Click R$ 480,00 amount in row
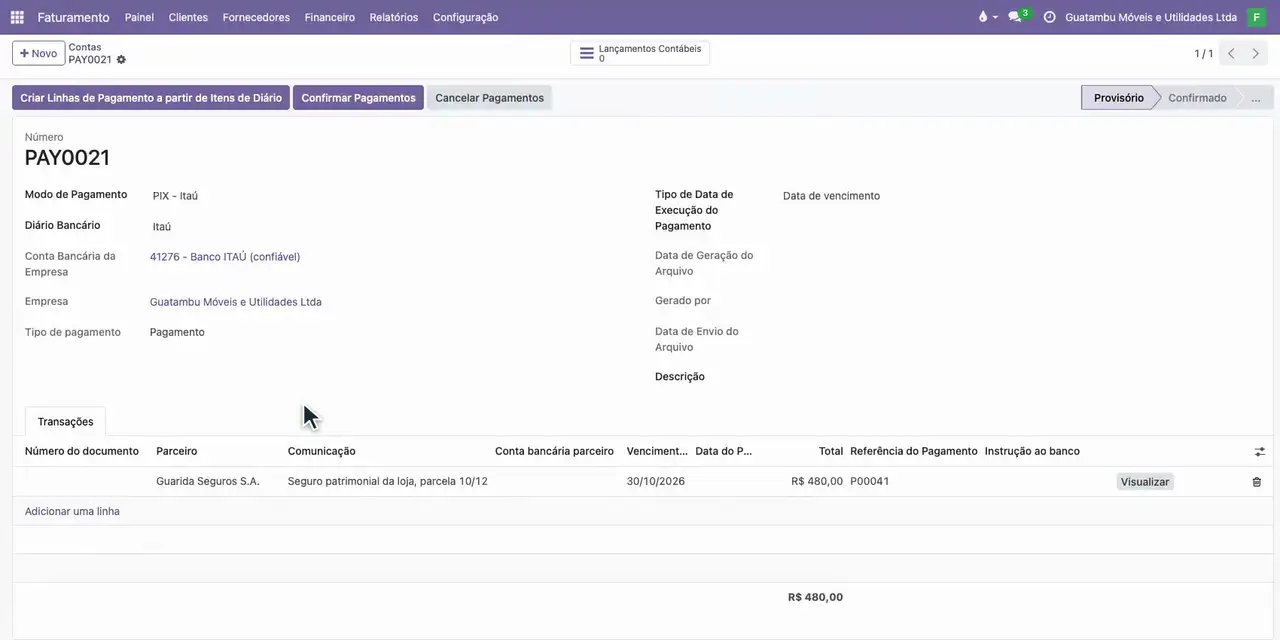This screenshot has height=640, width=1280. (x=817, y=482)
